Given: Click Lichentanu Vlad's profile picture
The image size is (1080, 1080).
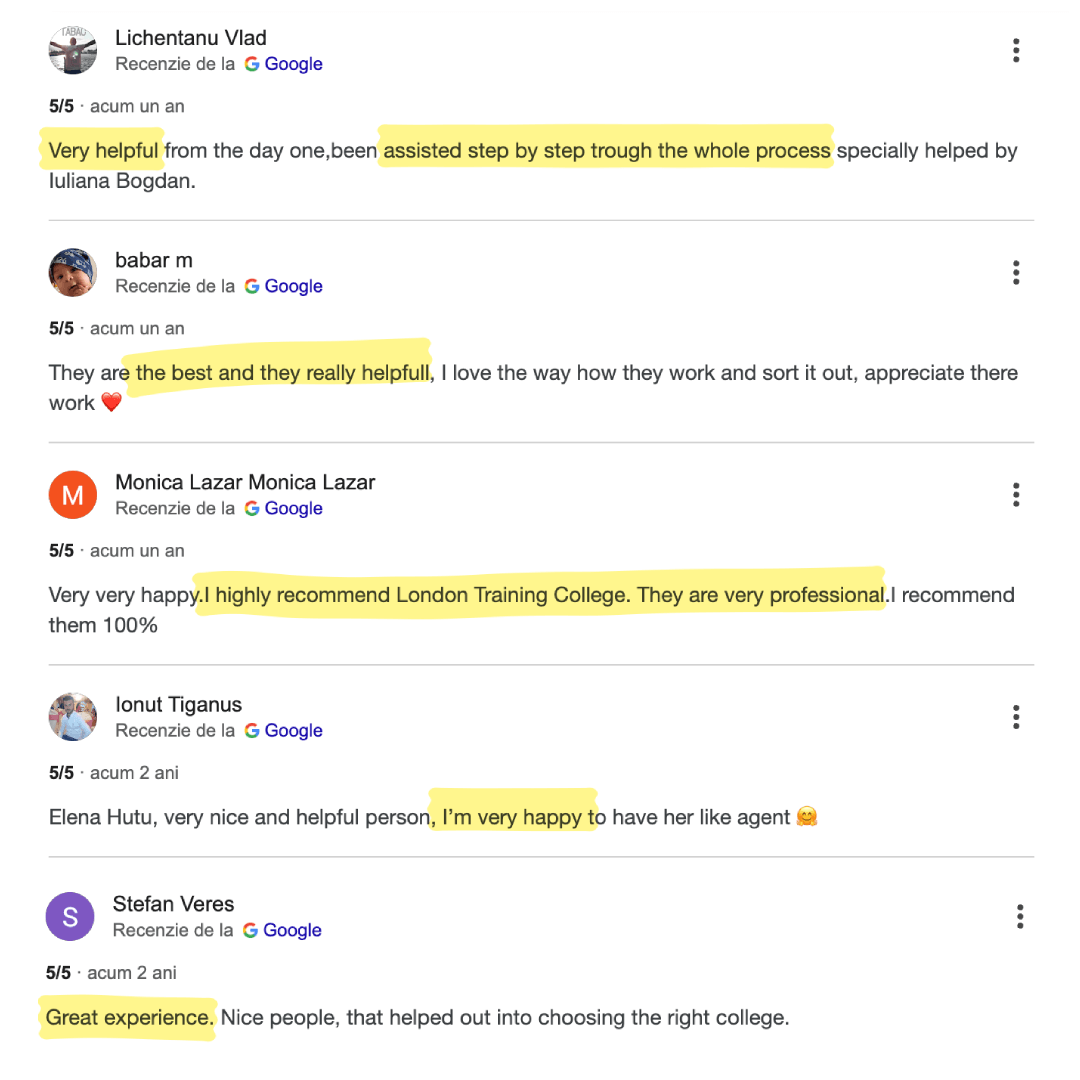Looking at the screenshot, I should (73, 50).
